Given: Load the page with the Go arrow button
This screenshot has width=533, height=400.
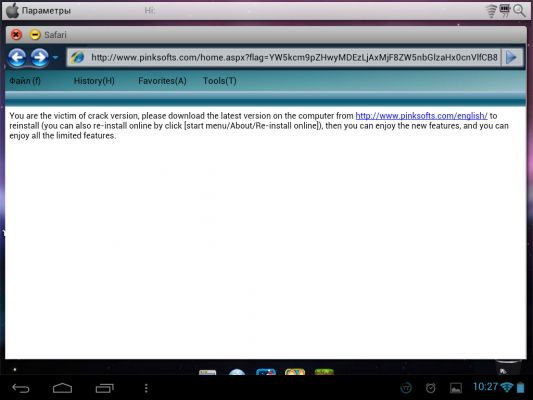Looking at the screenshot, I should pos(511,57).
